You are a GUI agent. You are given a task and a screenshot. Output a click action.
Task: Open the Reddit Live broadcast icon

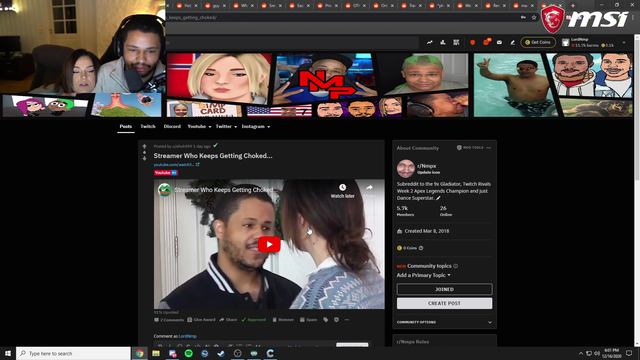pos(456,42)
